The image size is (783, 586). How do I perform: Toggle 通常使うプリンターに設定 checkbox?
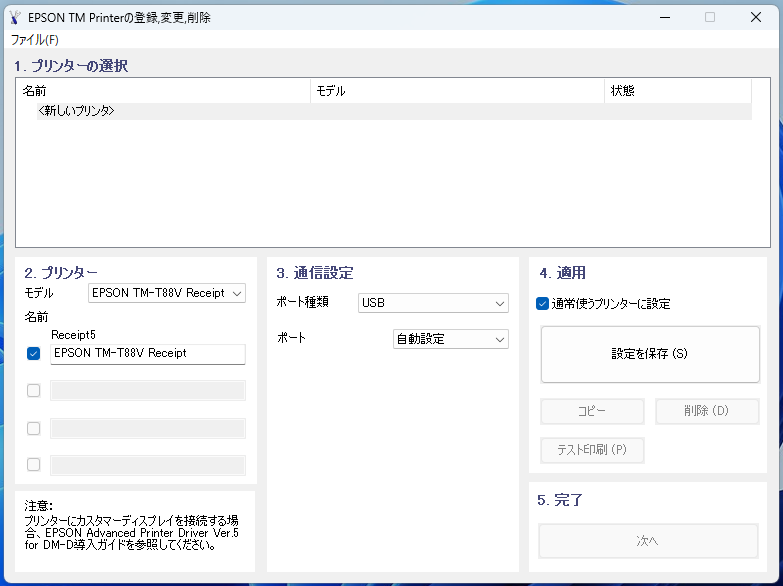point(542,304)
